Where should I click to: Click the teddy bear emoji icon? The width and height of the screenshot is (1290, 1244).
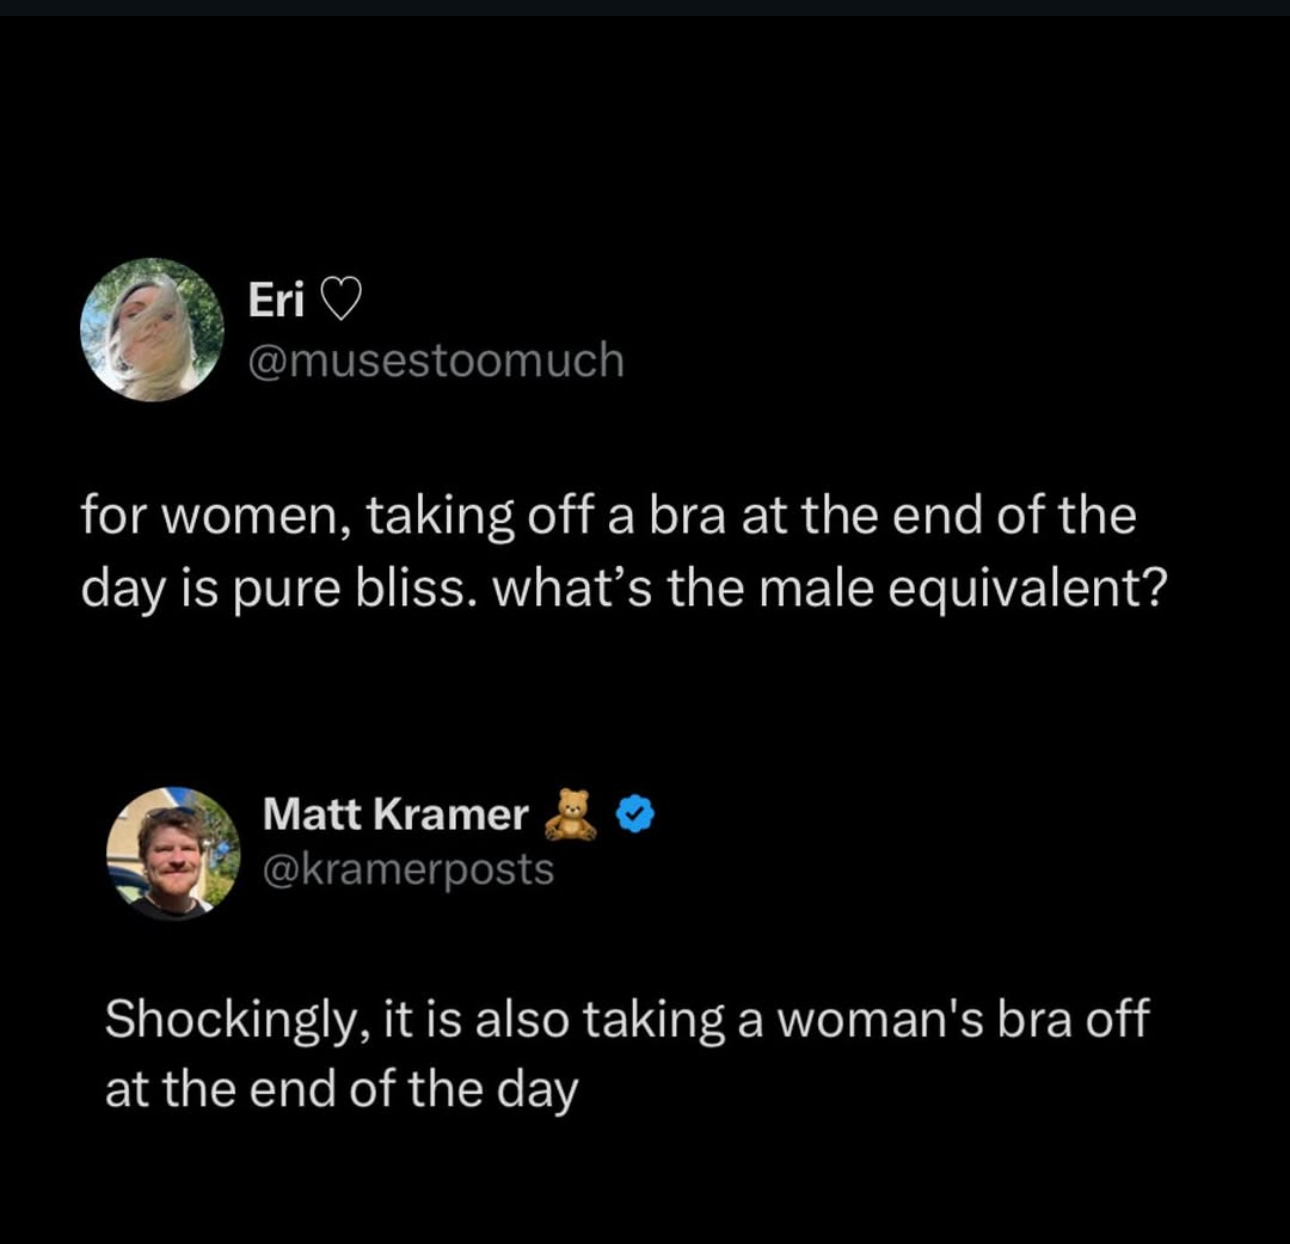tap(570, 814)
